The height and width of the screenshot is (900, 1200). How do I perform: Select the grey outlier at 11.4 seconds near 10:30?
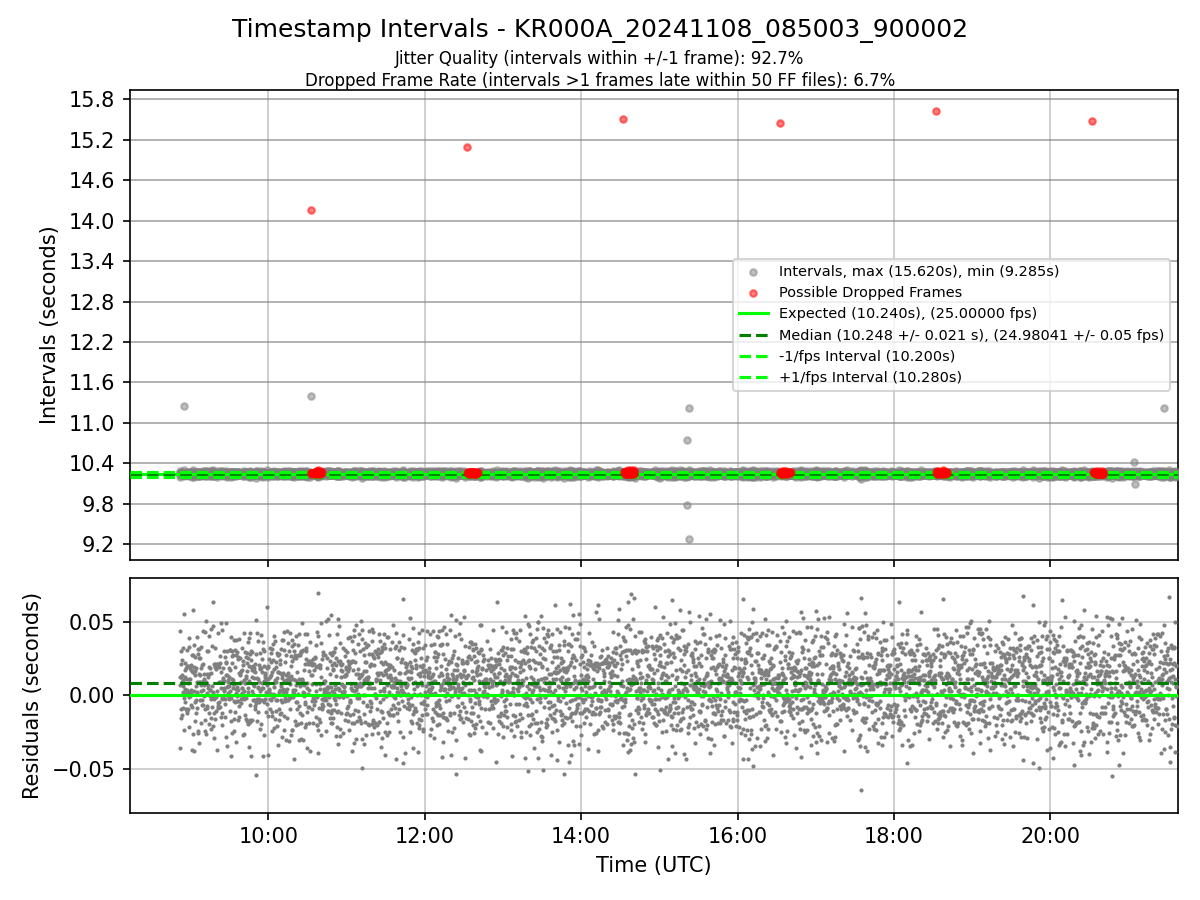[x=311, y=396]
